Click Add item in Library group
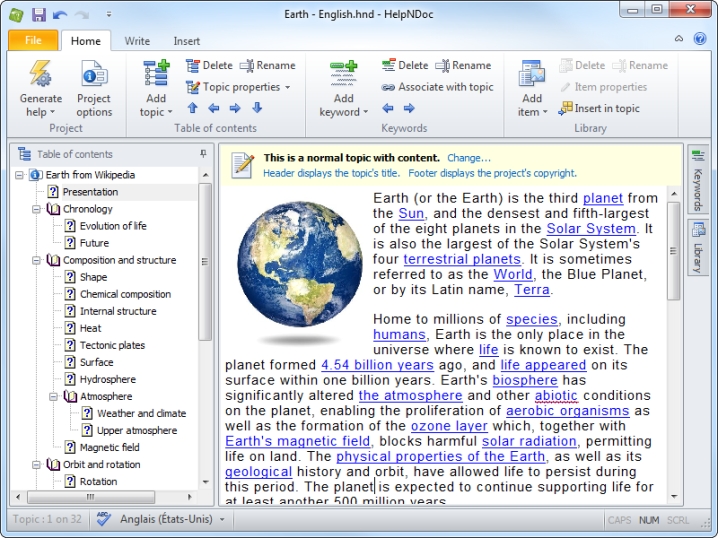718x538 pixels. coord(531,76)
